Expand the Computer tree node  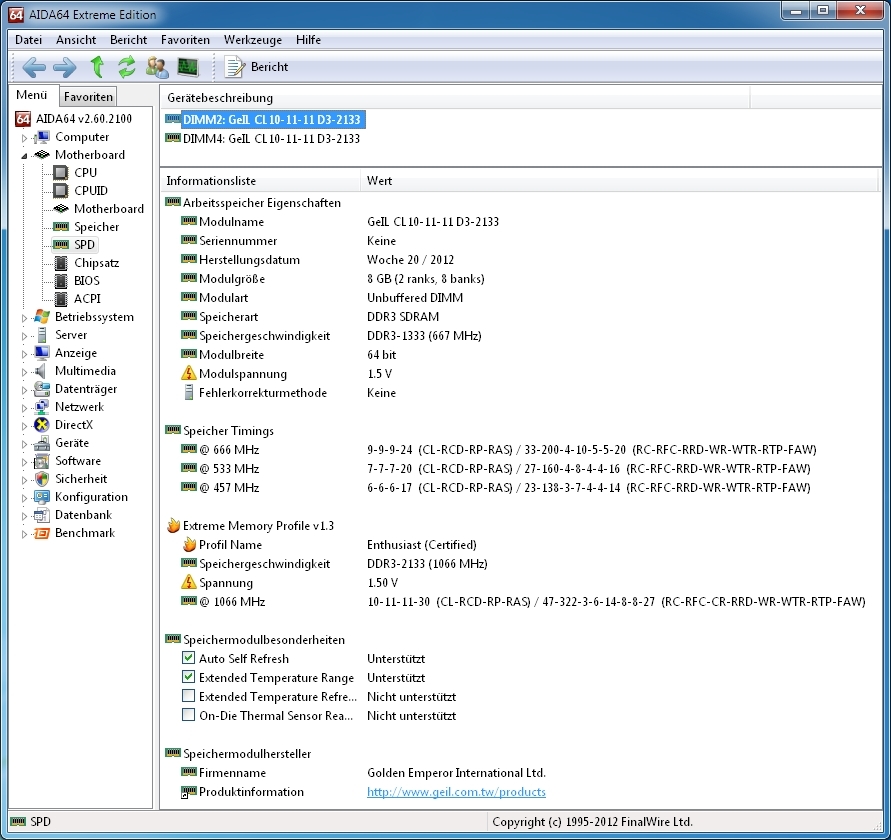pyautogui.click(x=25, y=138)
